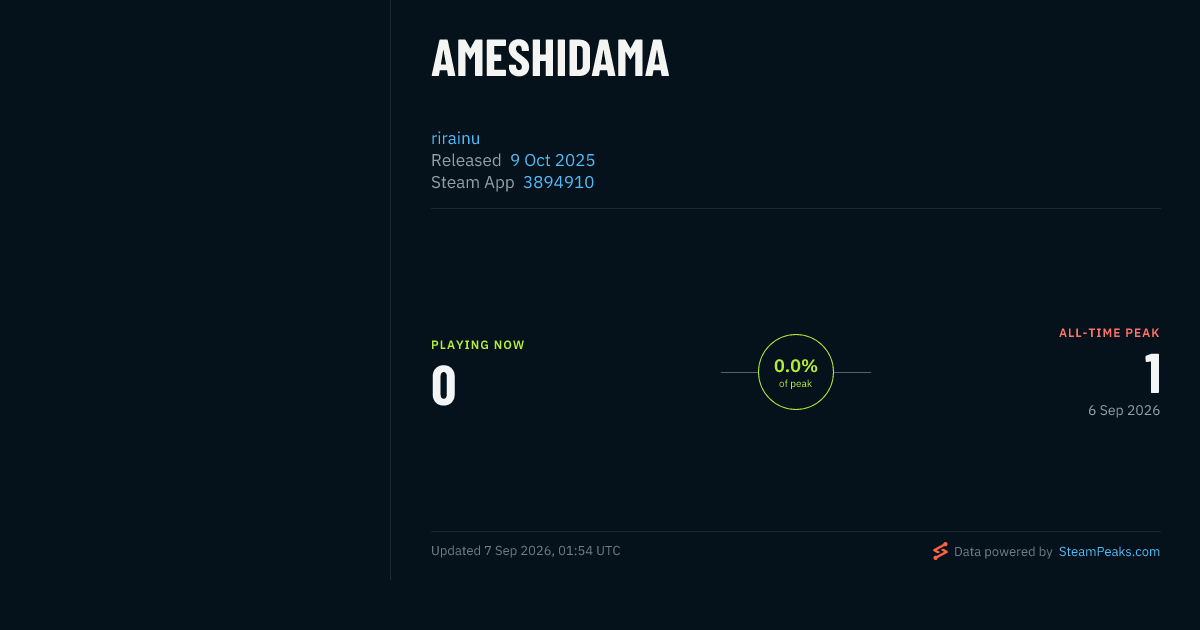Click the all-time peak value 1

(1152, 374)
